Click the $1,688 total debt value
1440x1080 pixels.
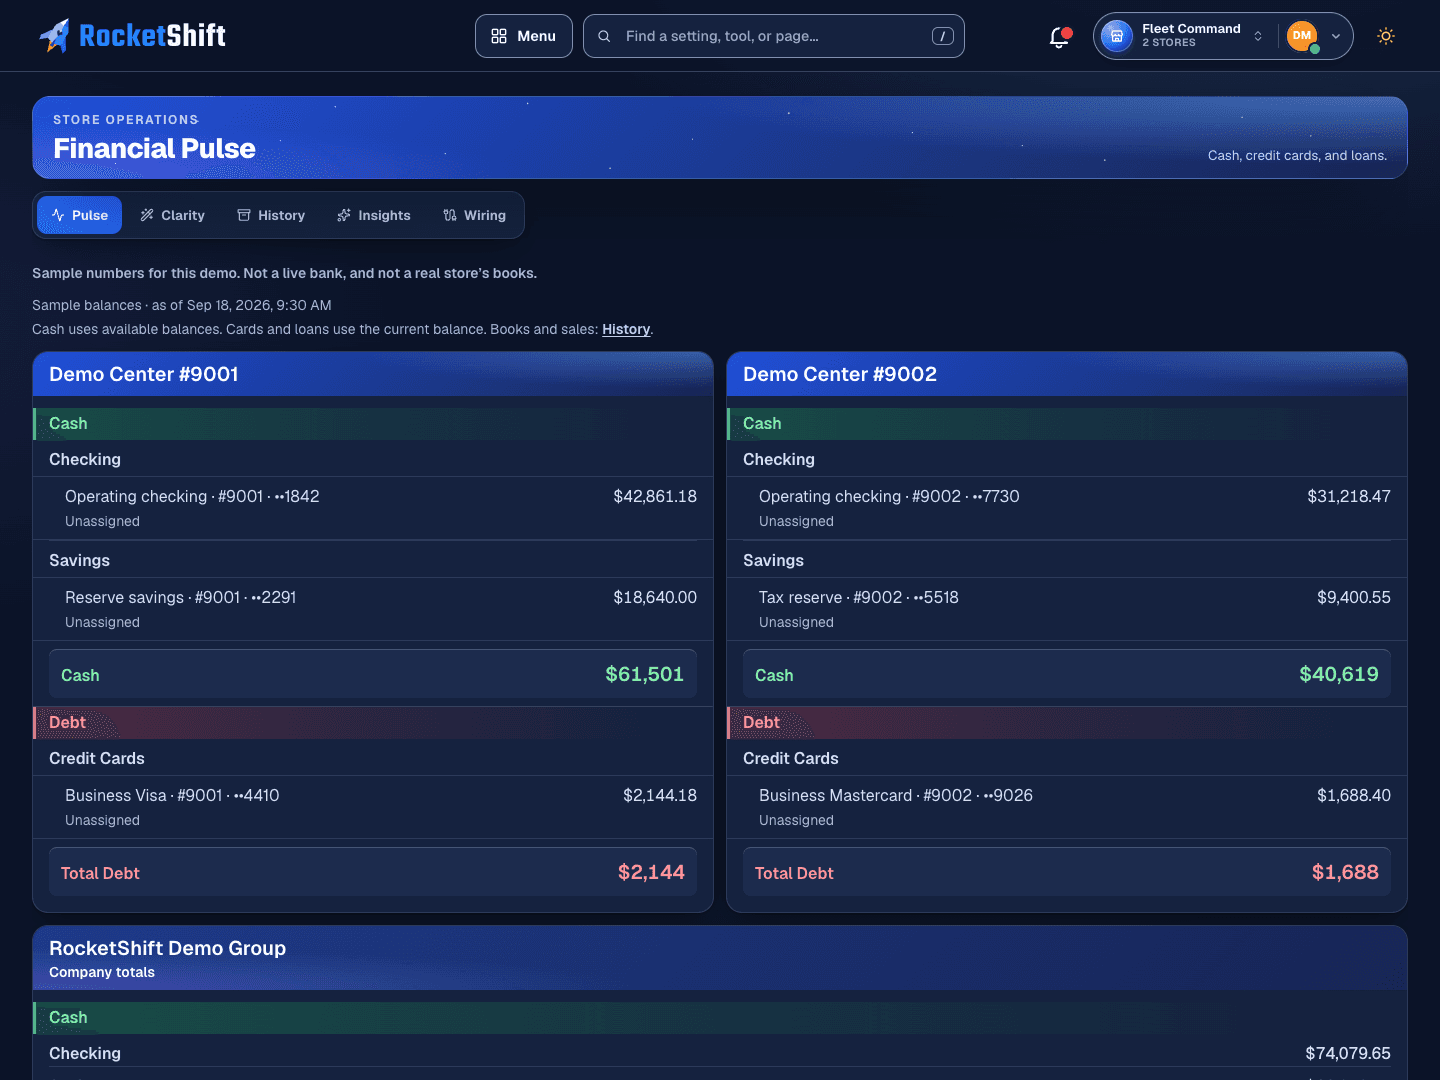(1345, 872)
